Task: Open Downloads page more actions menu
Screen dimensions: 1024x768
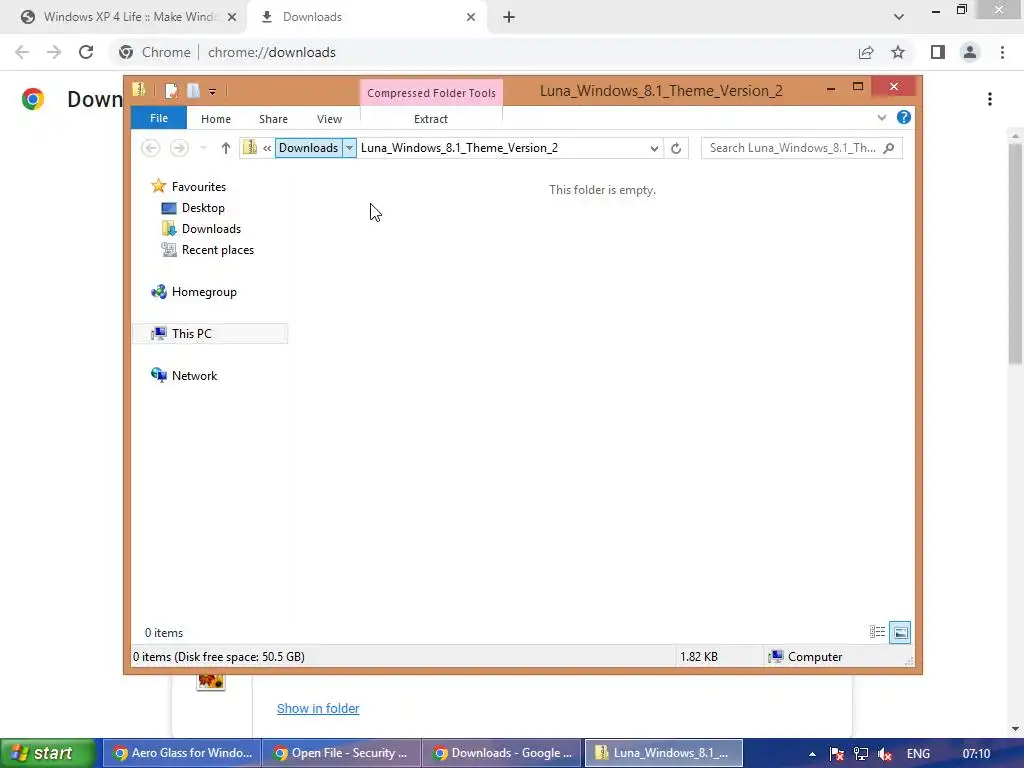Action: pos(990,99)
